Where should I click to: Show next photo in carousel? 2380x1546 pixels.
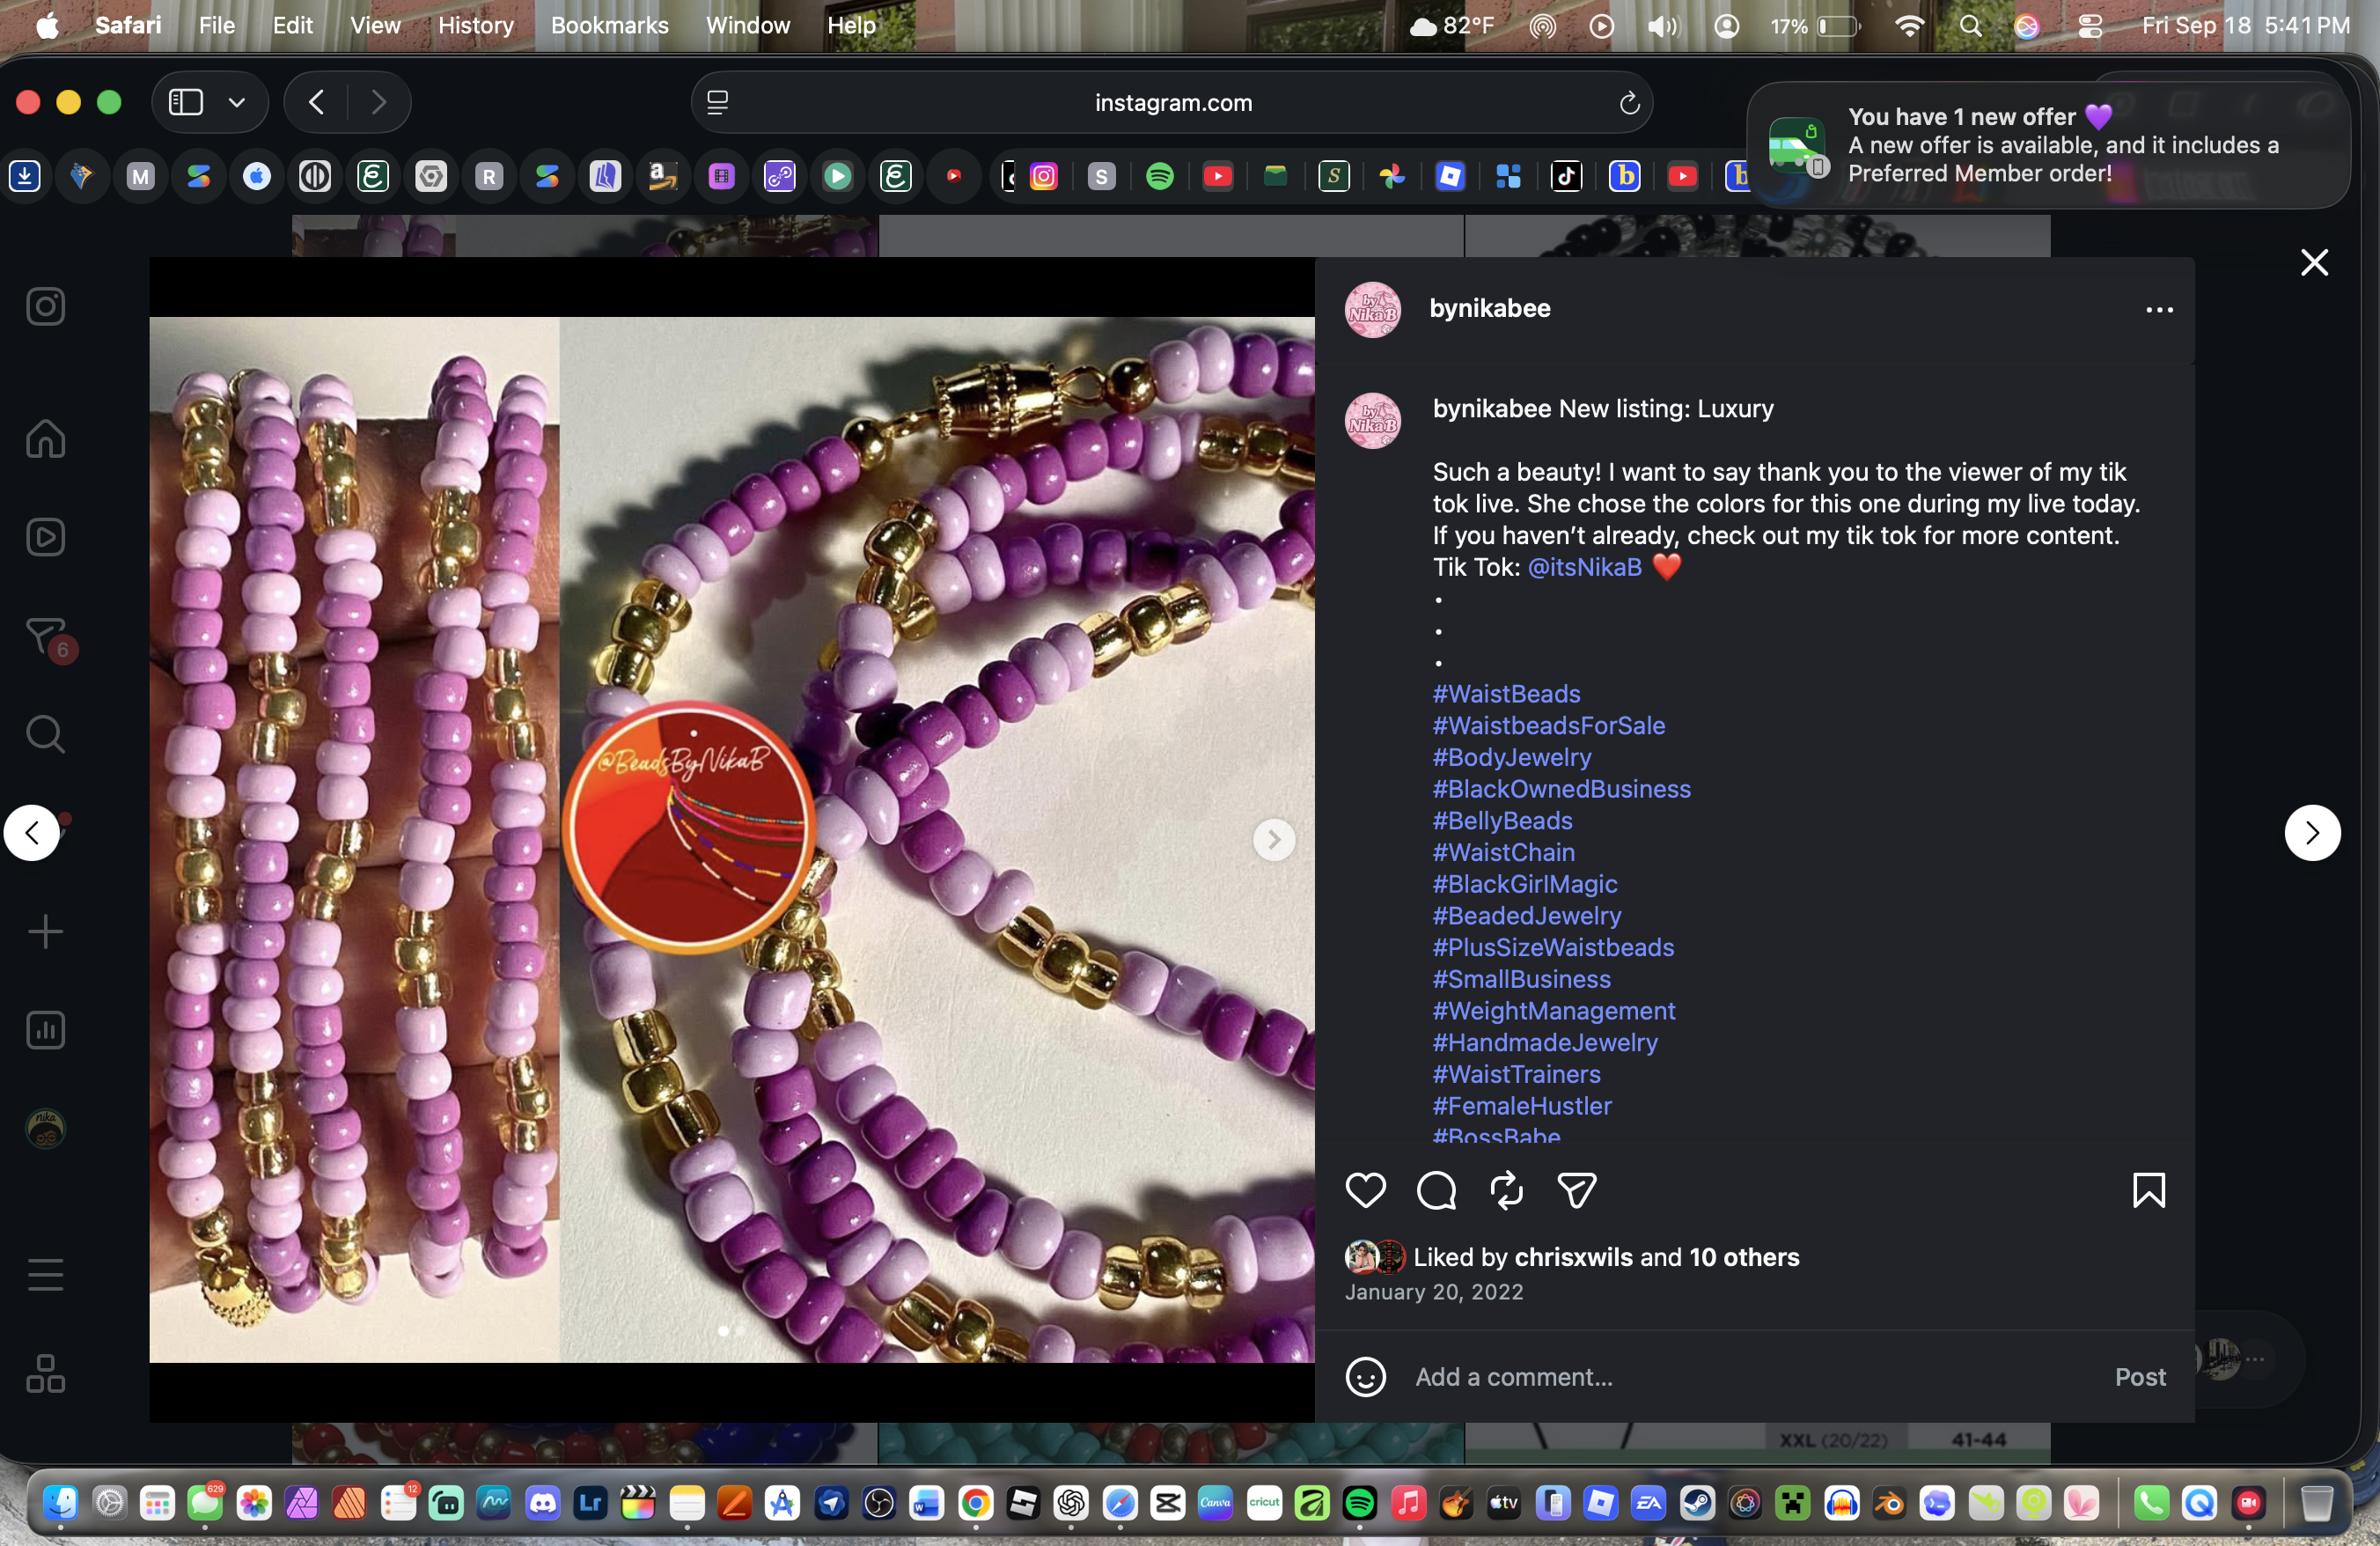coord(1274,840)
